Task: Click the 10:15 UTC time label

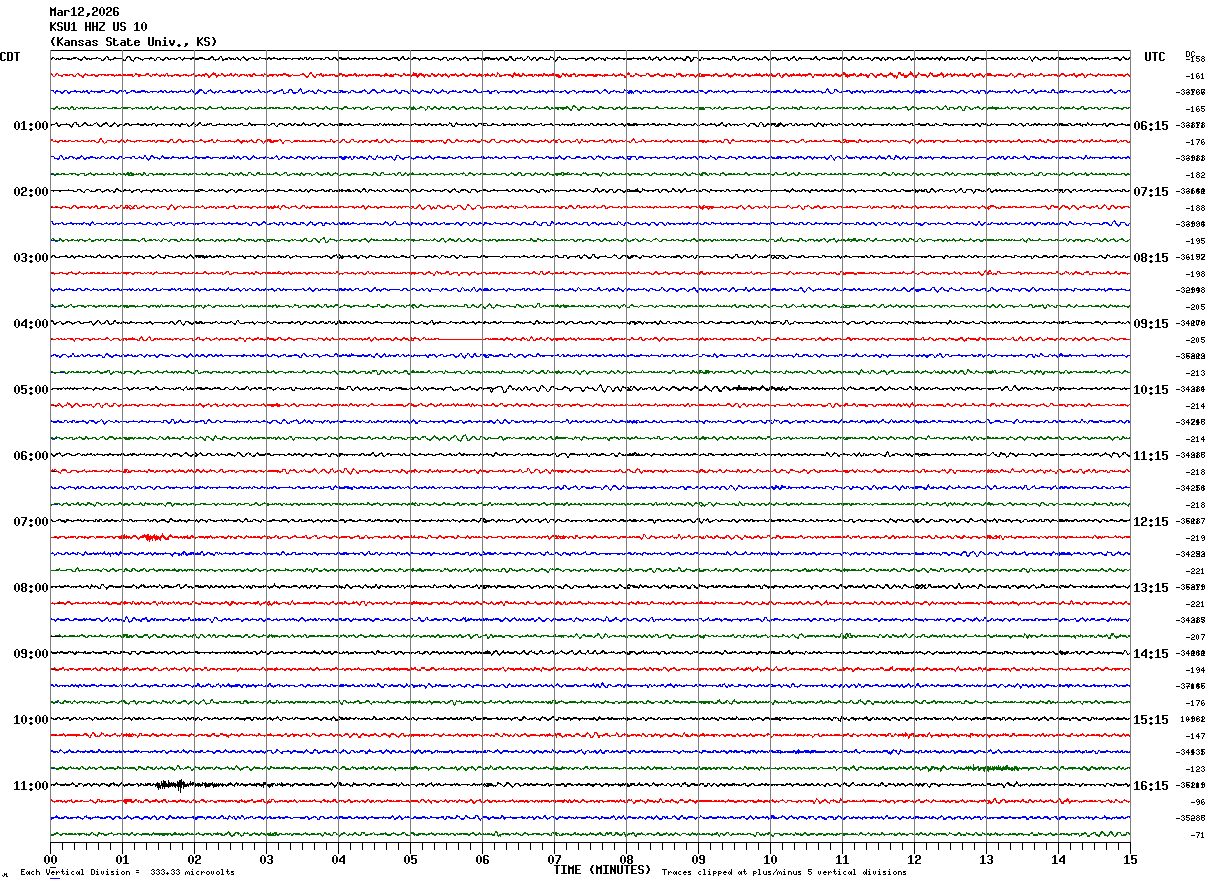Action: point(1150,390)
